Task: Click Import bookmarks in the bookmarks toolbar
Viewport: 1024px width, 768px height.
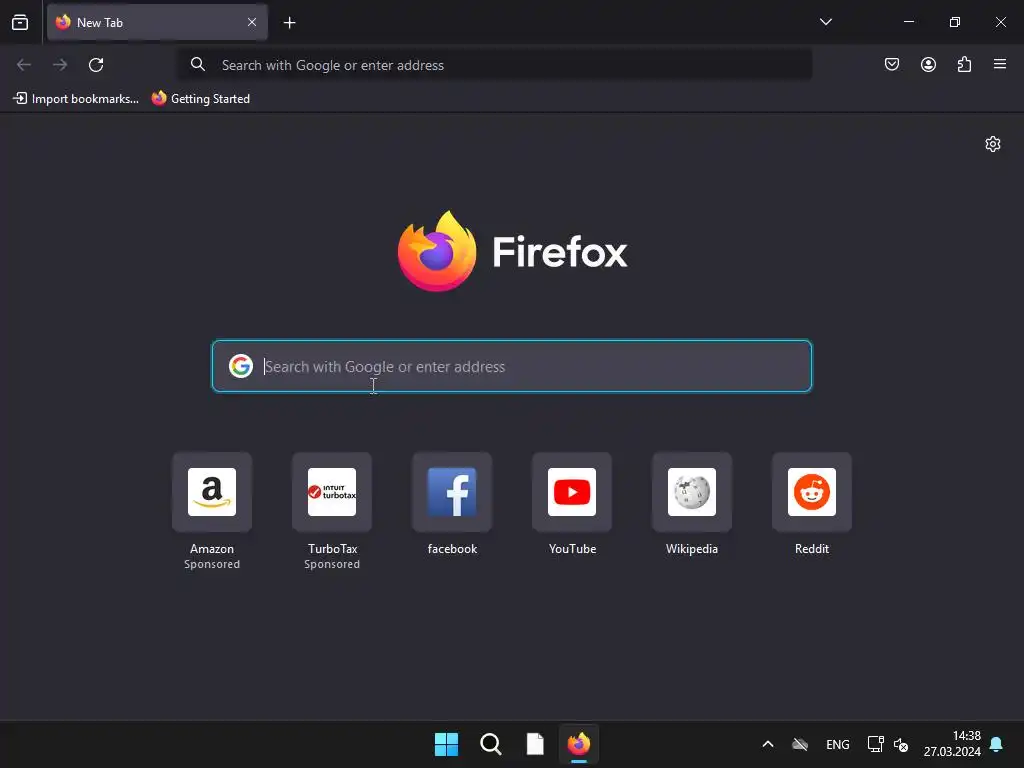Action: point(76,99)
